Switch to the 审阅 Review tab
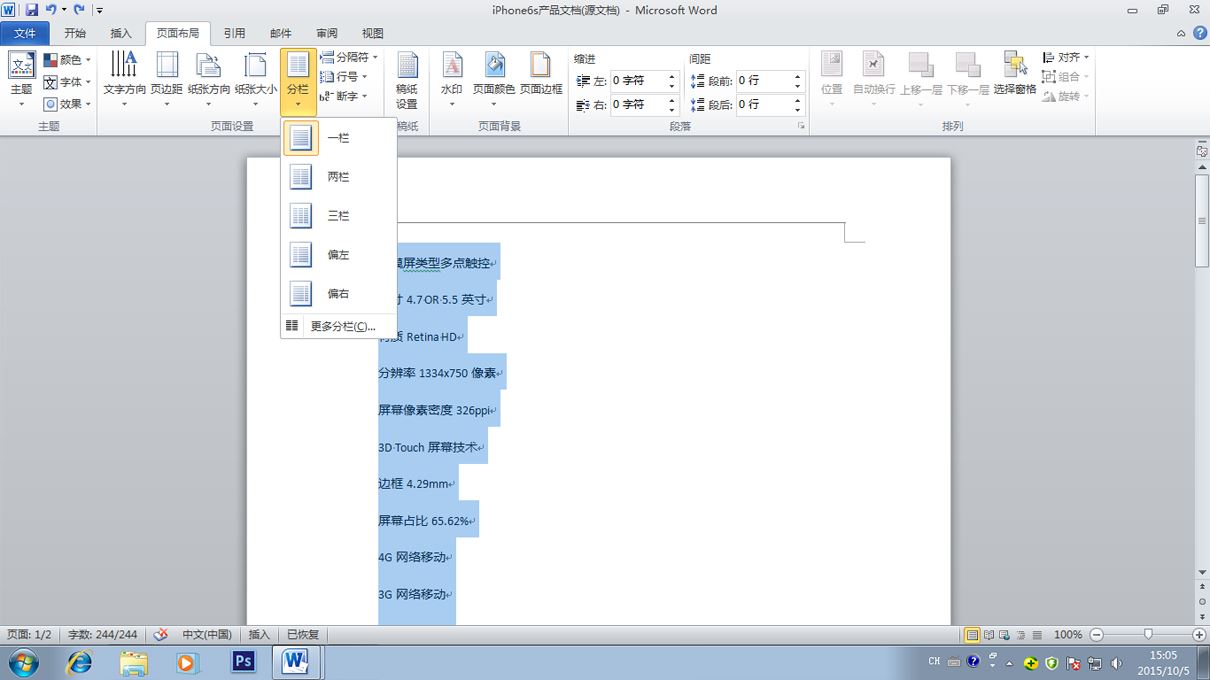The height and width of the screenshot is (680, 1210). click(327, 33)
